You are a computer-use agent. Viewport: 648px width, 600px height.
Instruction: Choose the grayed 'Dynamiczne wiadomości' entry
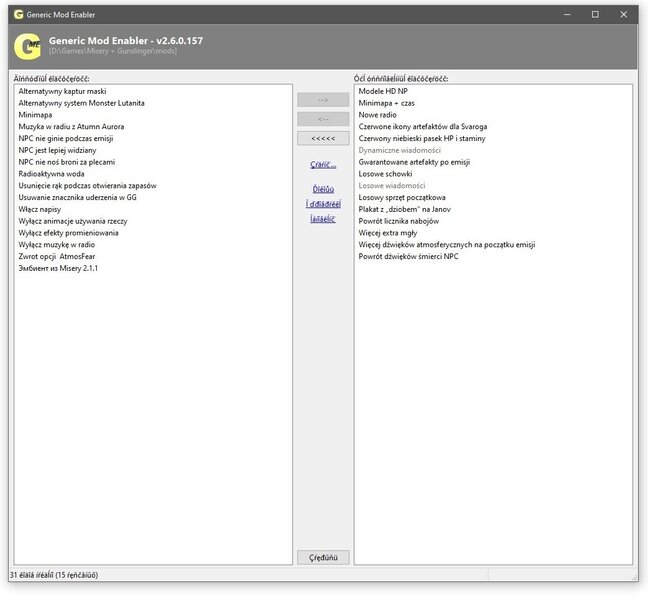(x=400, y=150)
